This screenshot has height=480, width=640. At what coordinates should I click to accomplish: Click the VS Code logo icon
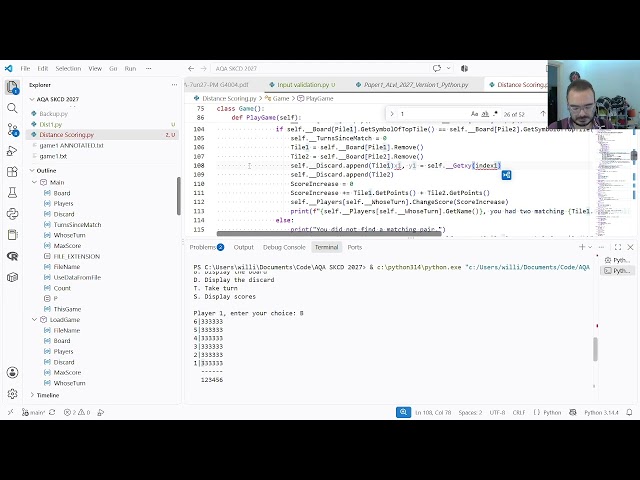(x=9, y=68)
